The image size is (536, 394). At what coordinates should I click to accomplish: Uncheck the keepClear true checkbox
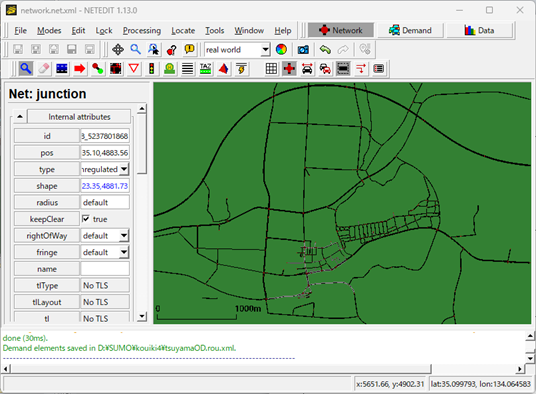pos(86,219)
